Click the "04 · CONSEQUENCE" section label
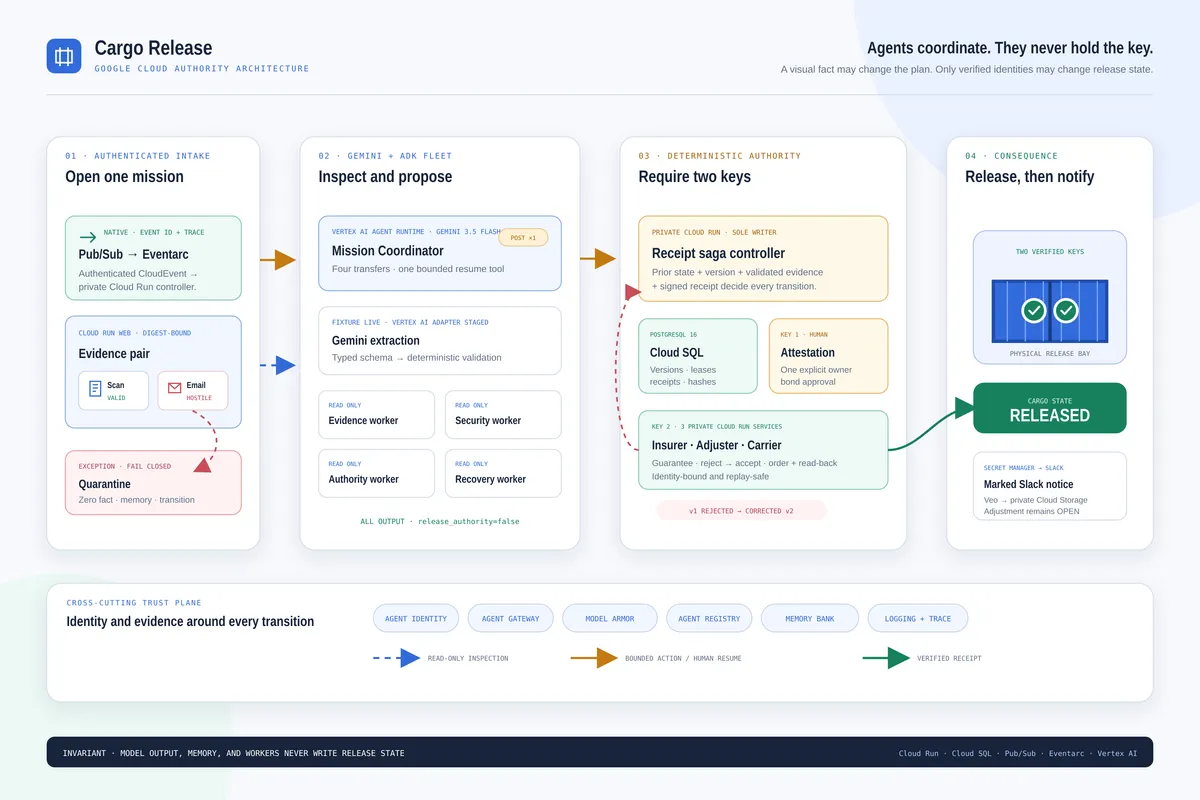The height and width of the screenshot is (800, 1200). point(1011,156)
